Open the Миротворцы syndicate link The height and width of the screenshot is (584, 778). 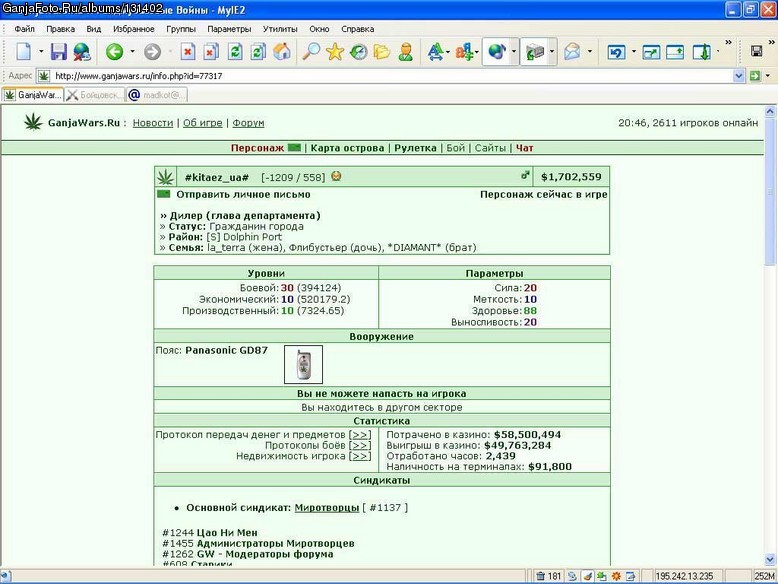326,508
